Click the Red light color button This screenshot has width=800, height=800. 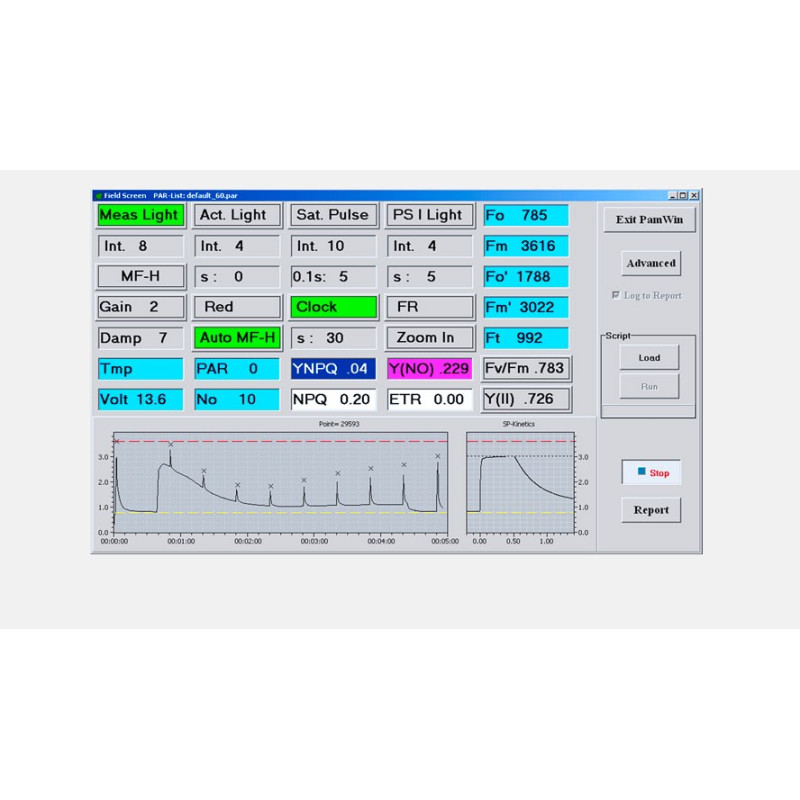click(x=236, y=307)
